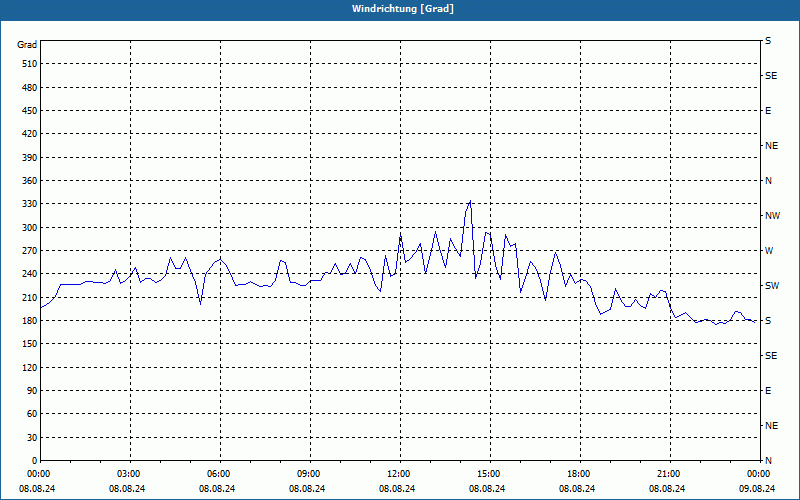Select the Grad unit label on the axis
This screenshot has width=800, height=500.
27,45
